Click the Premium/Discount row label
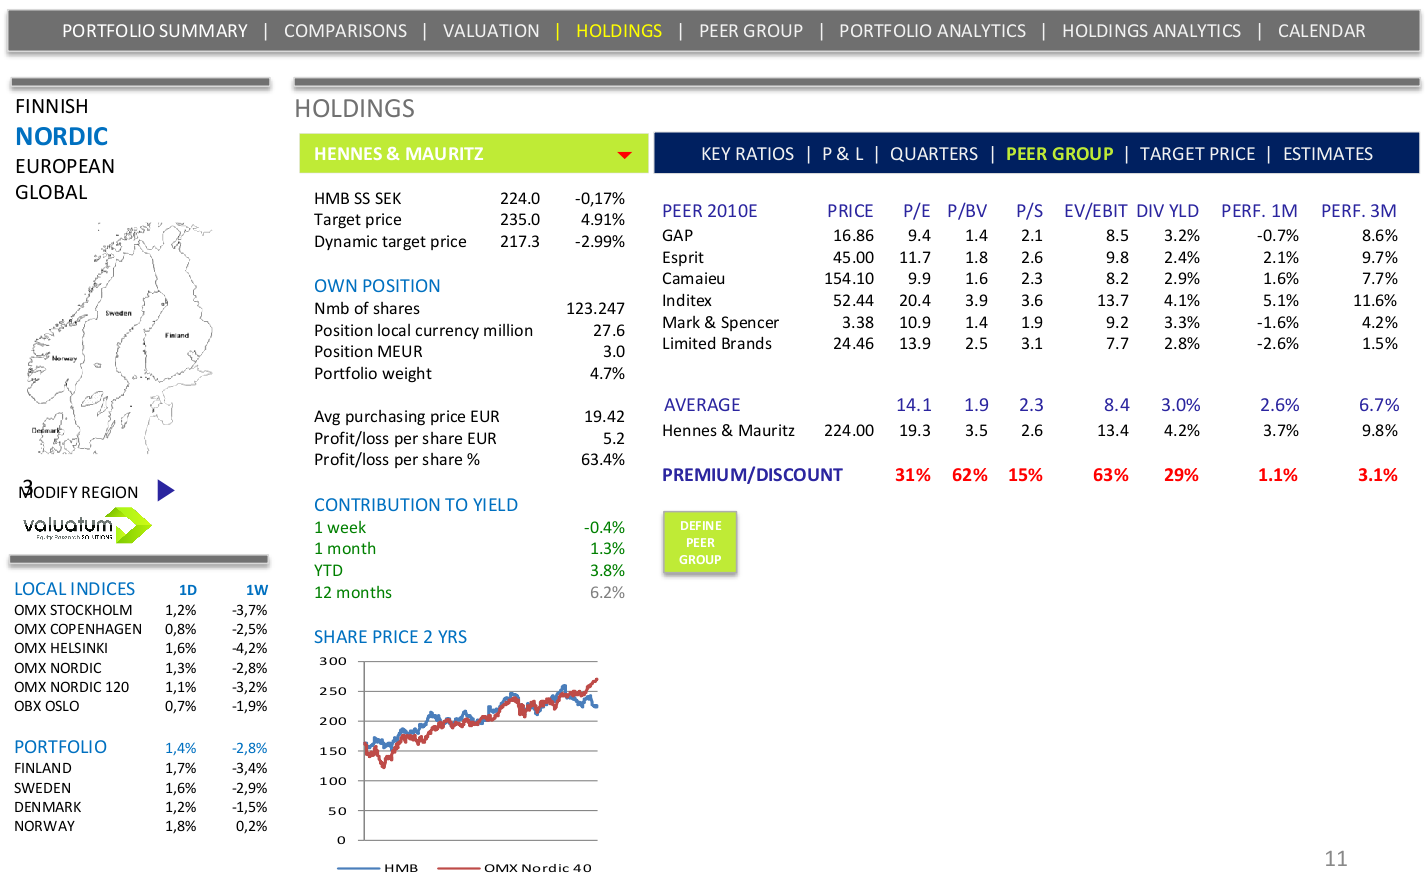 tap(752, 475)
